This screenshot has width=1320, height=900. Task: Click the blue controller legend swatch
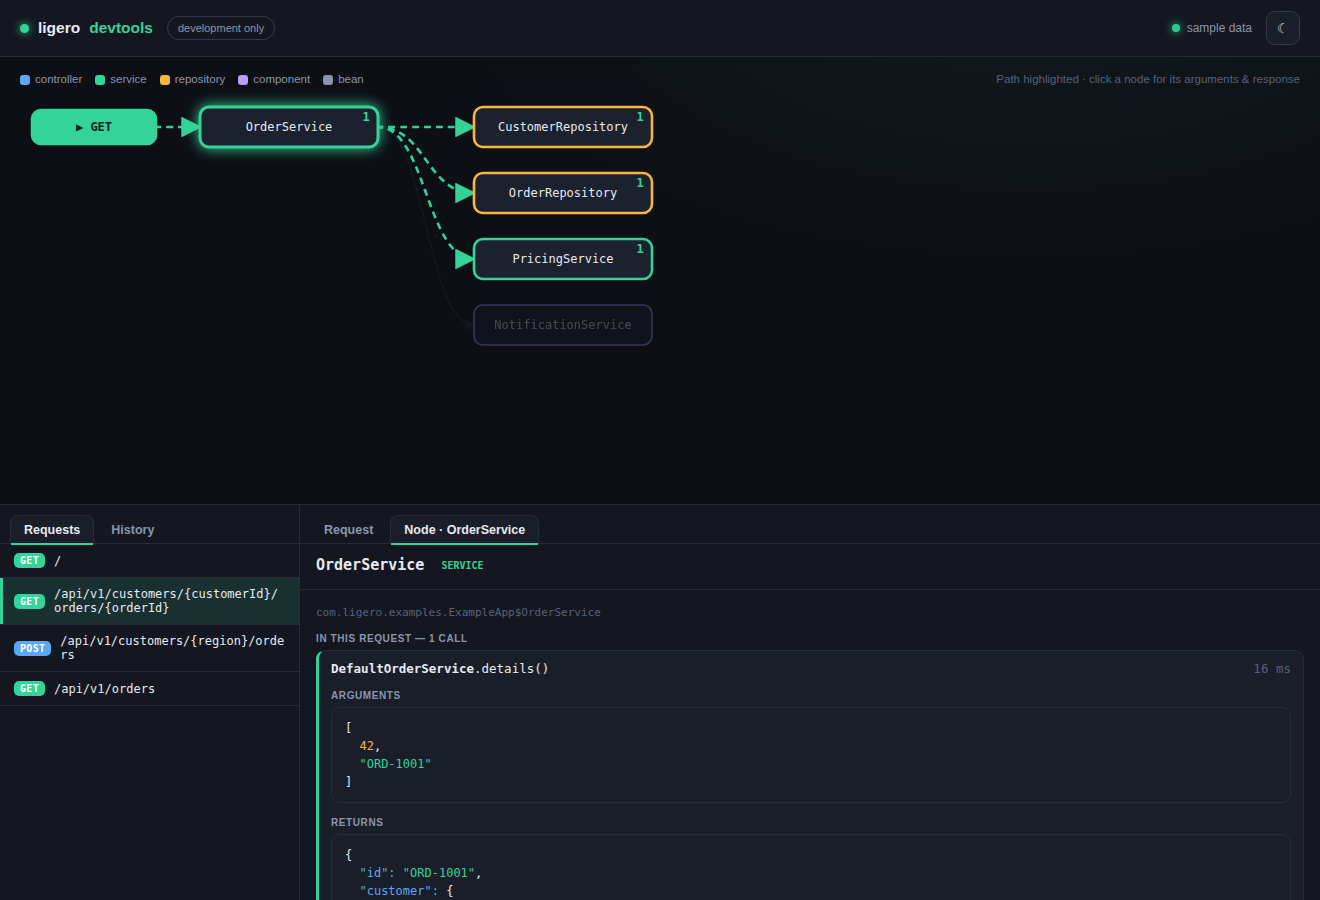pyautogui.click(x=25, y=80)
